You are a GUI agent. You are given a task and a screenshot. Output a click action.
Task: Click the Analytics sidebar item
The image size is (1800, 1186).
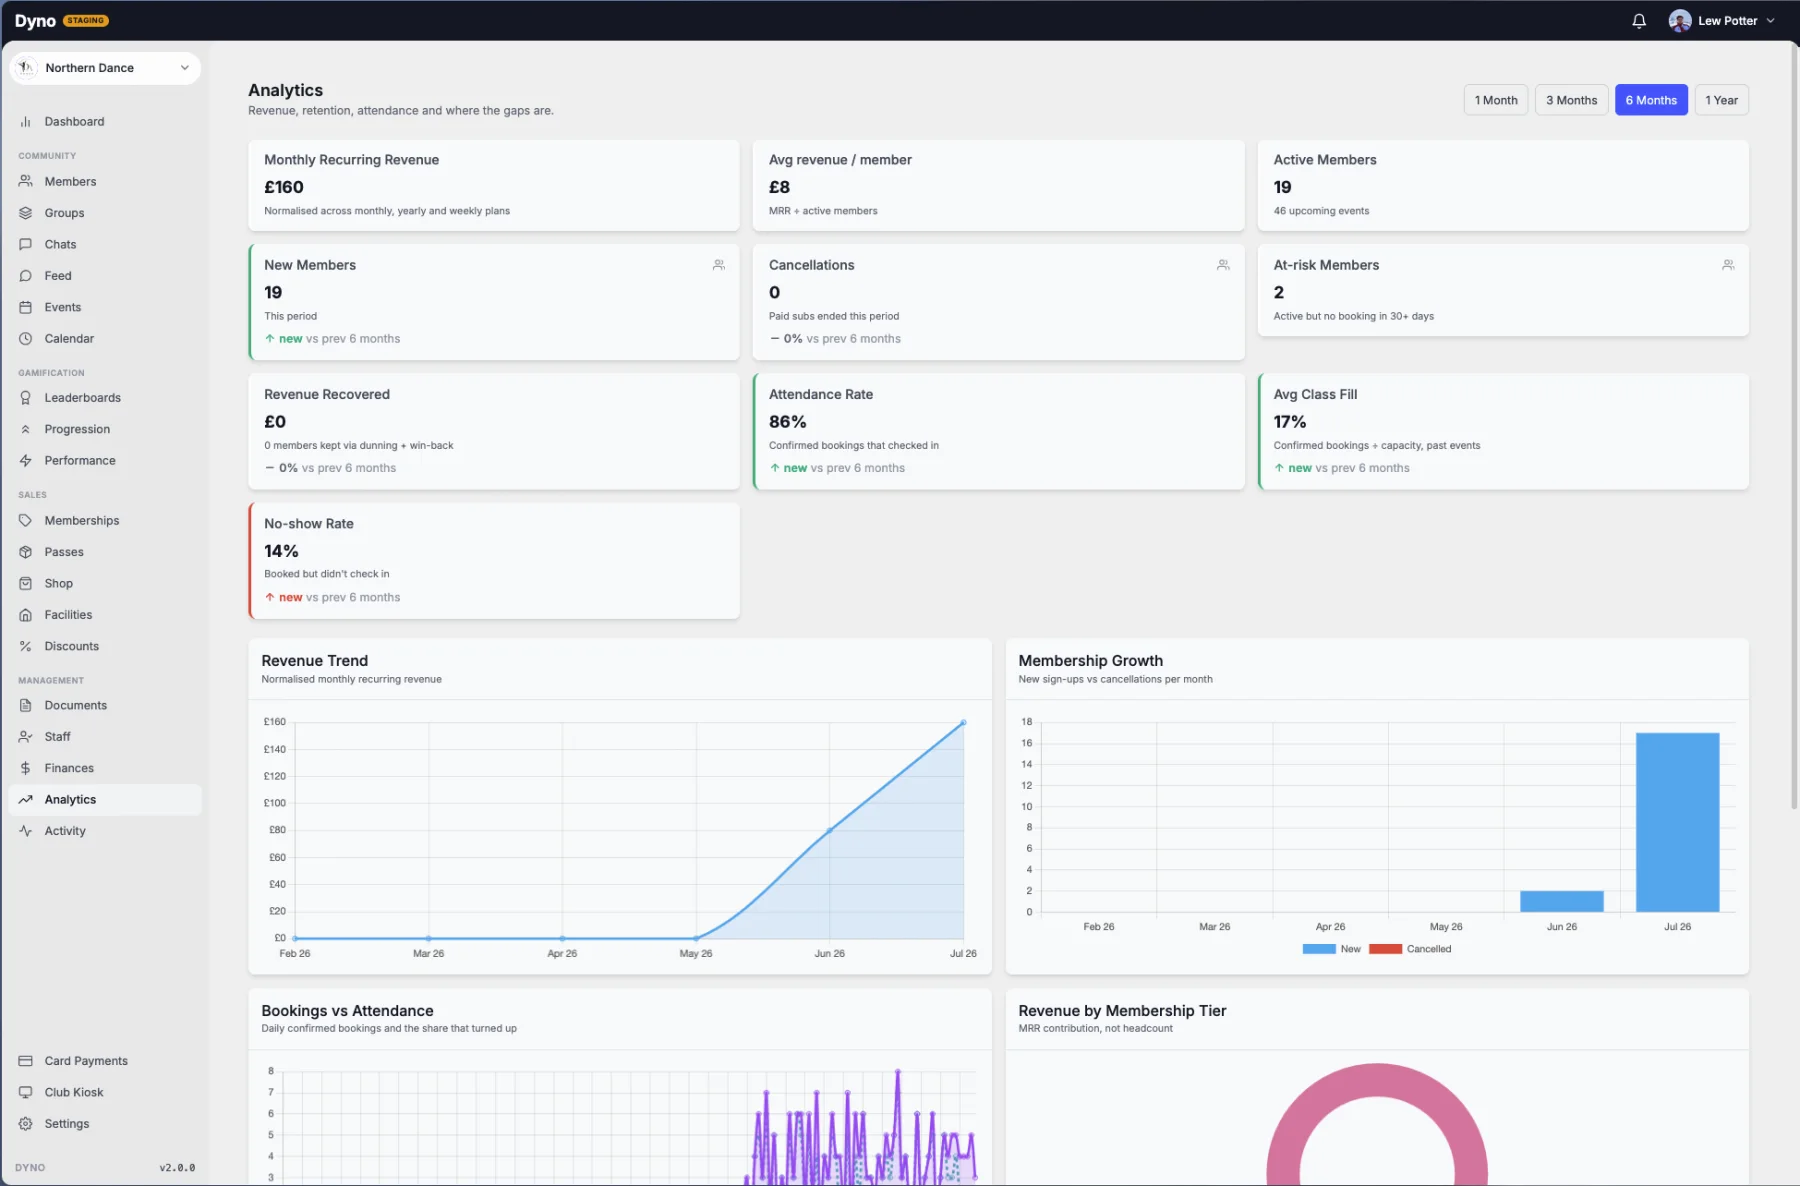pos(105,800)
